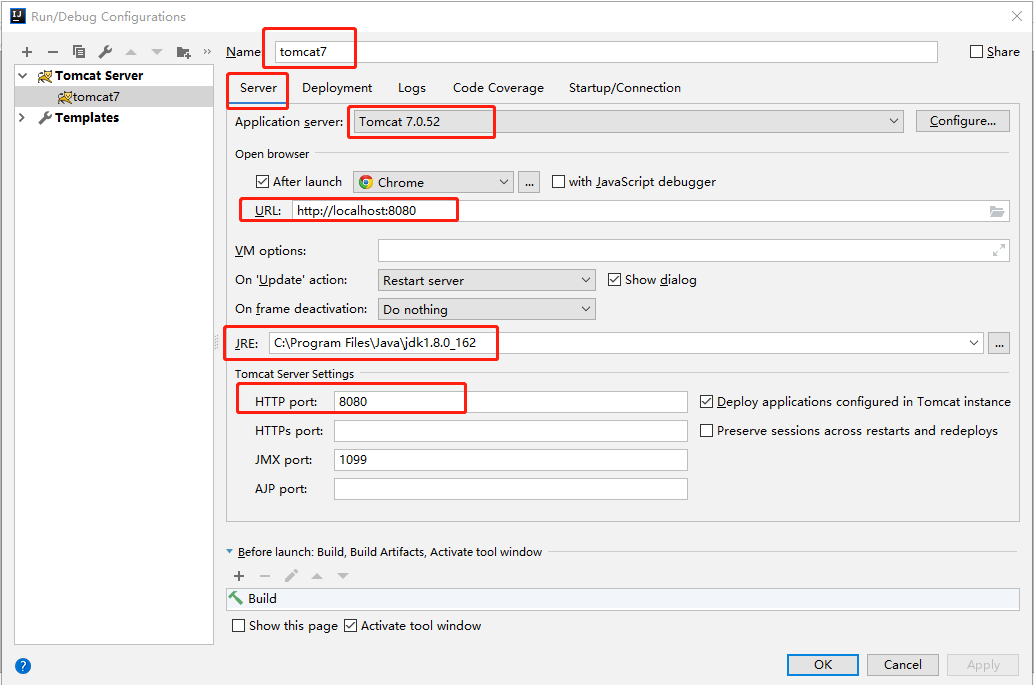Switch to the Server tab
1034x685 pixels.
point(258,88)
